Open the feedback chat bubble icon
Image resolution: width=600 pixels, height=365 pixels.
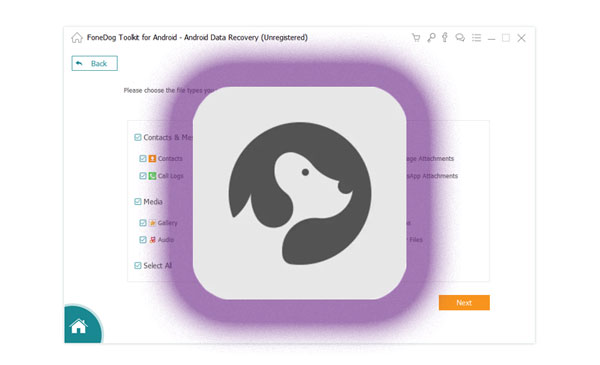[x=460, y=37]
